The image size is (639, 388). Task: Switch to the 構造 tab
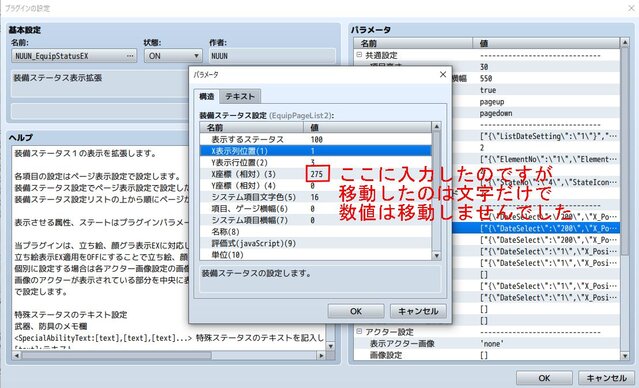click(207, 97)
